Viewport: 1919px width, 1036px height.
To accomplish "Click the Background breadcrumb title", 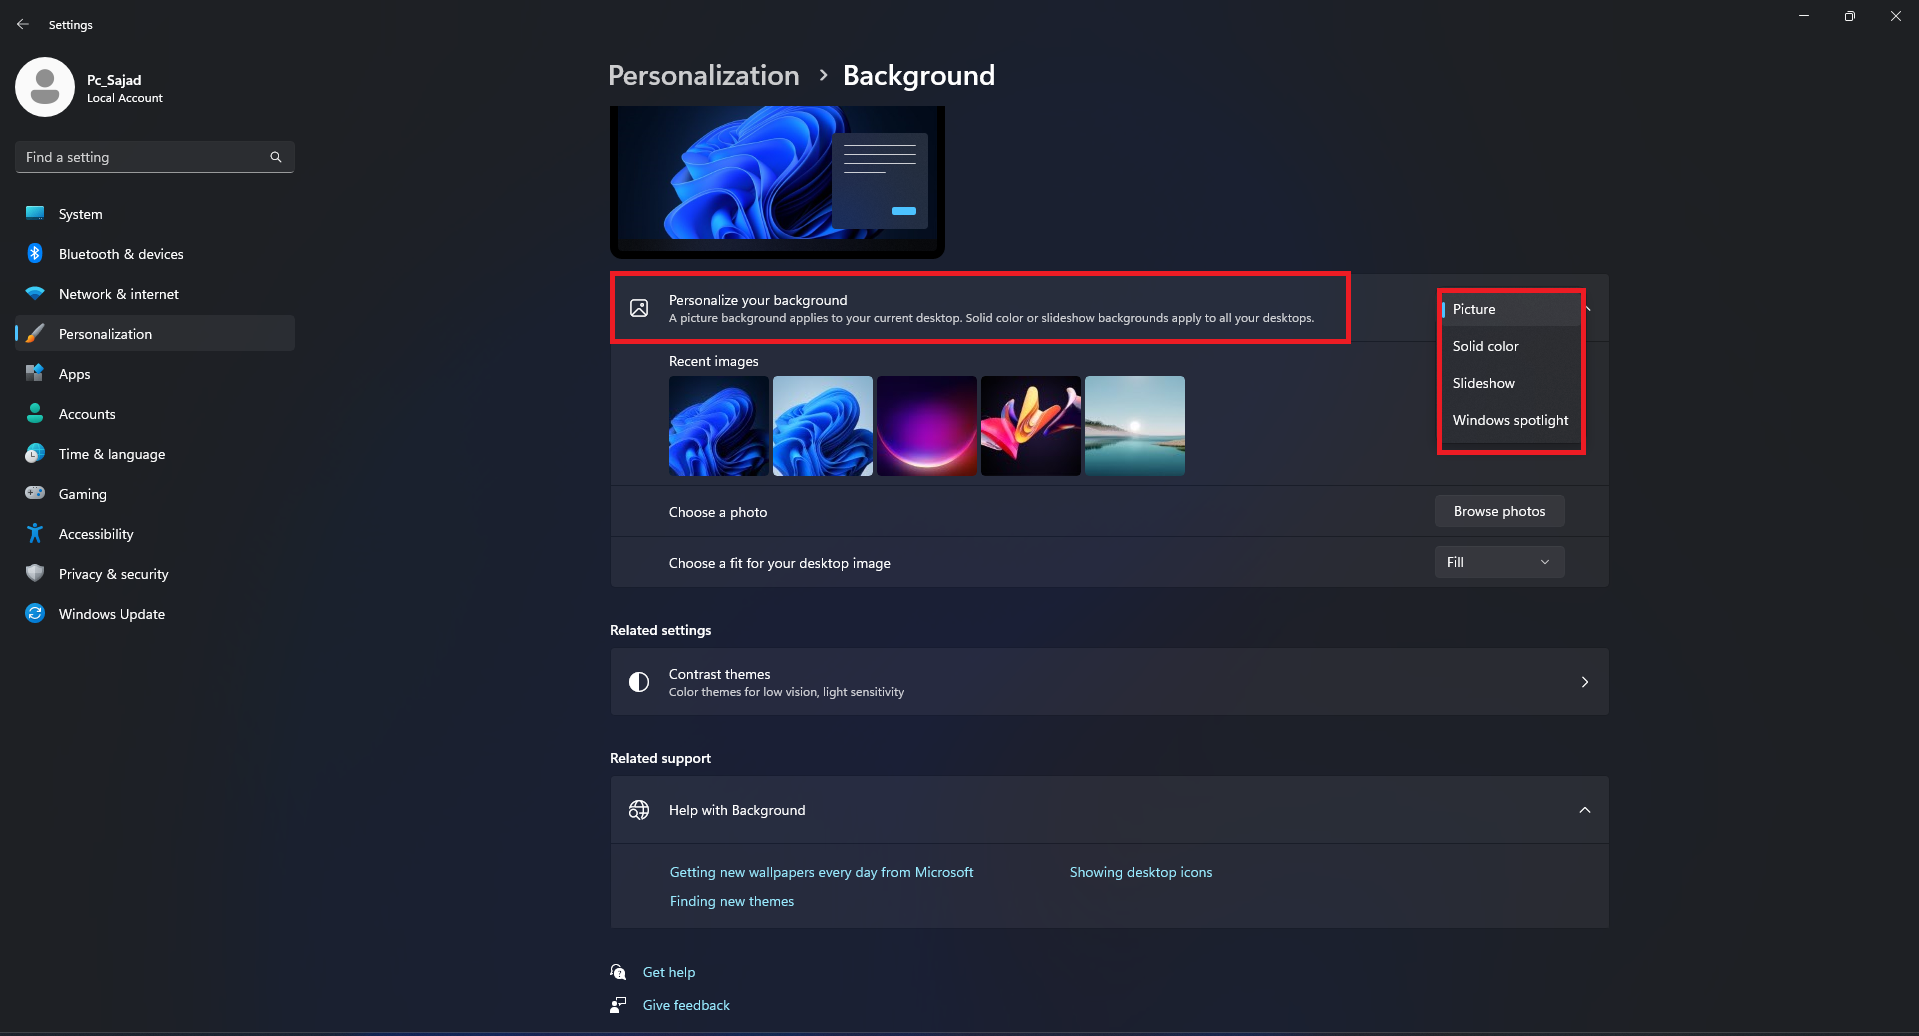I will pyautogui.click(x=919, y=75).
